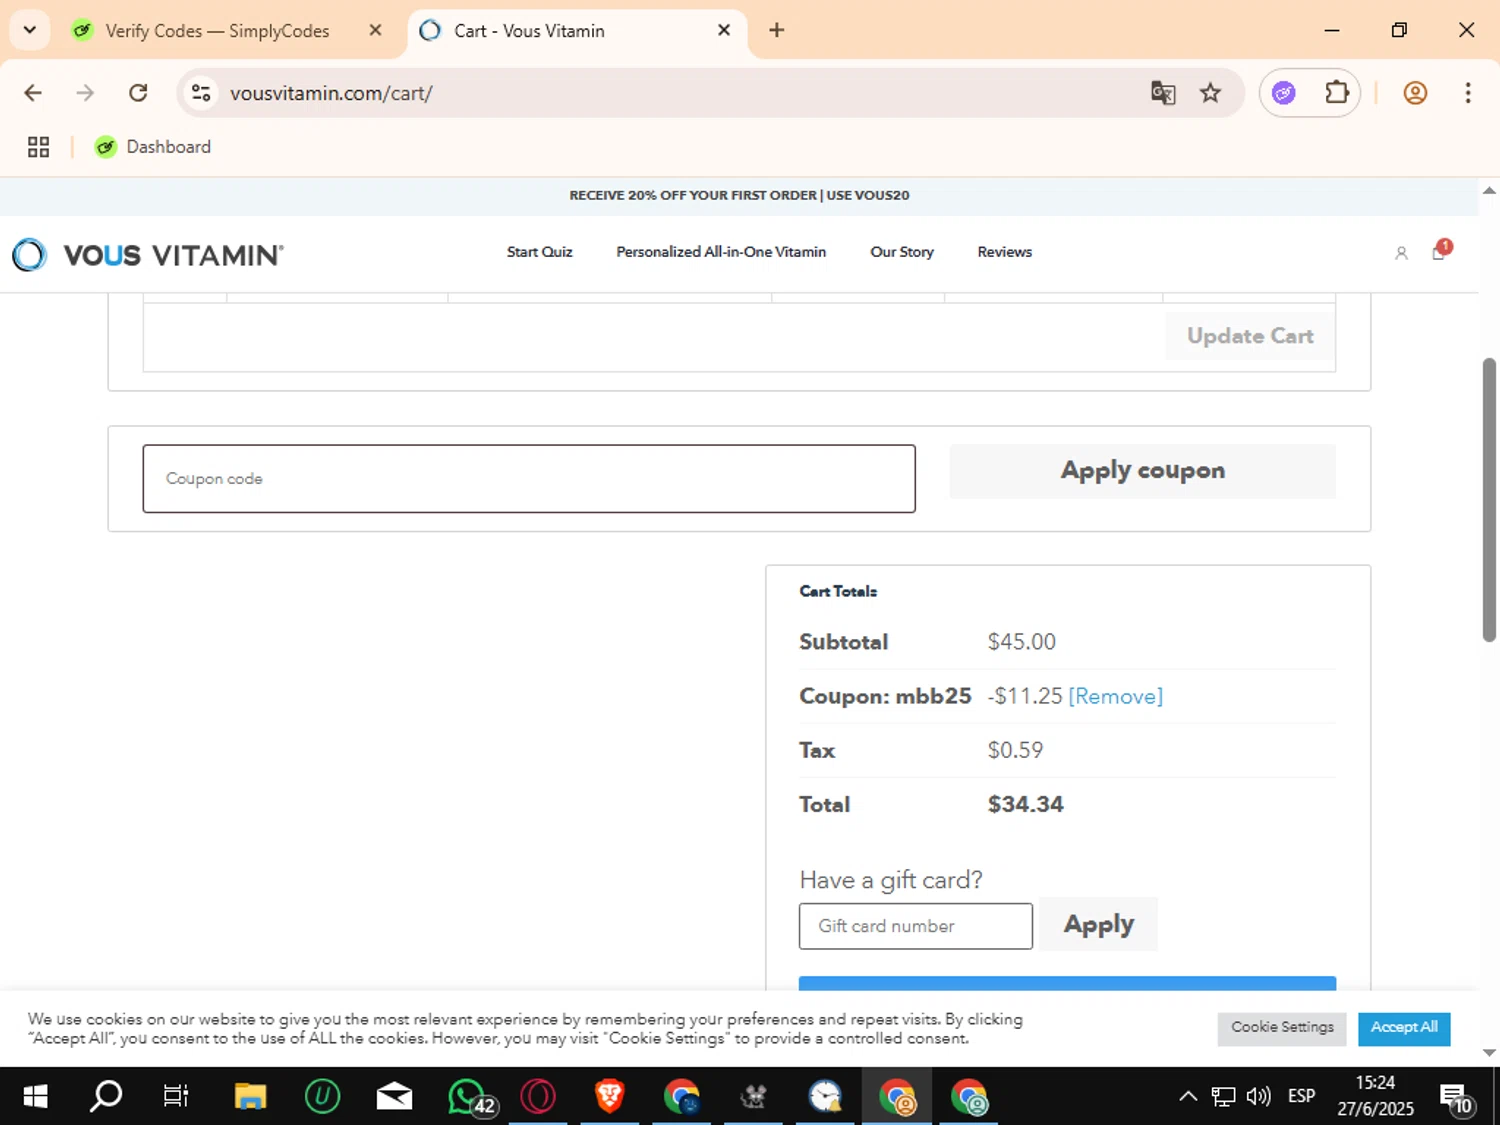Click the total amount $34.34

pos(1025,804)
